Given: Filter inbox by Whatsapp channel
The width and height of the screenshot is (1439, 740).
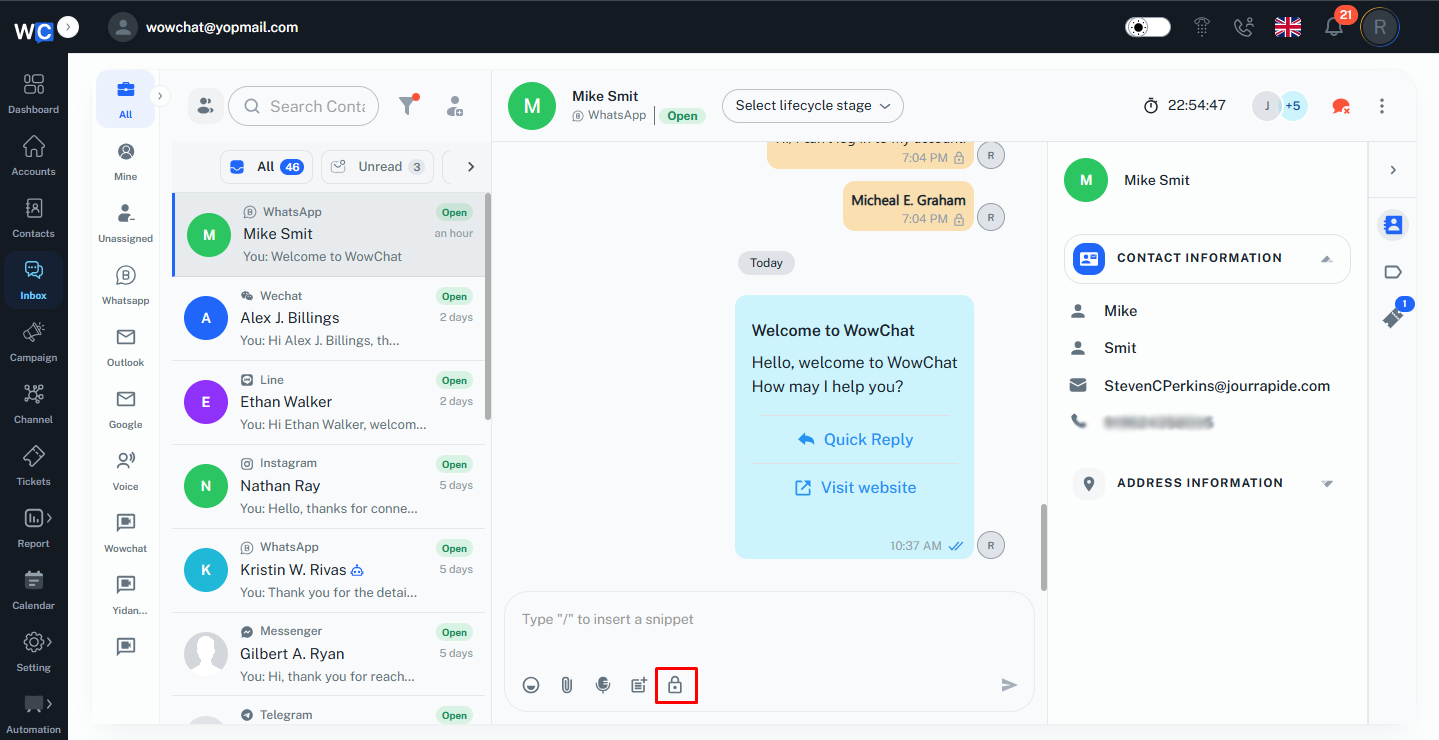Looking at the screenshot, I should pos(126,286).
